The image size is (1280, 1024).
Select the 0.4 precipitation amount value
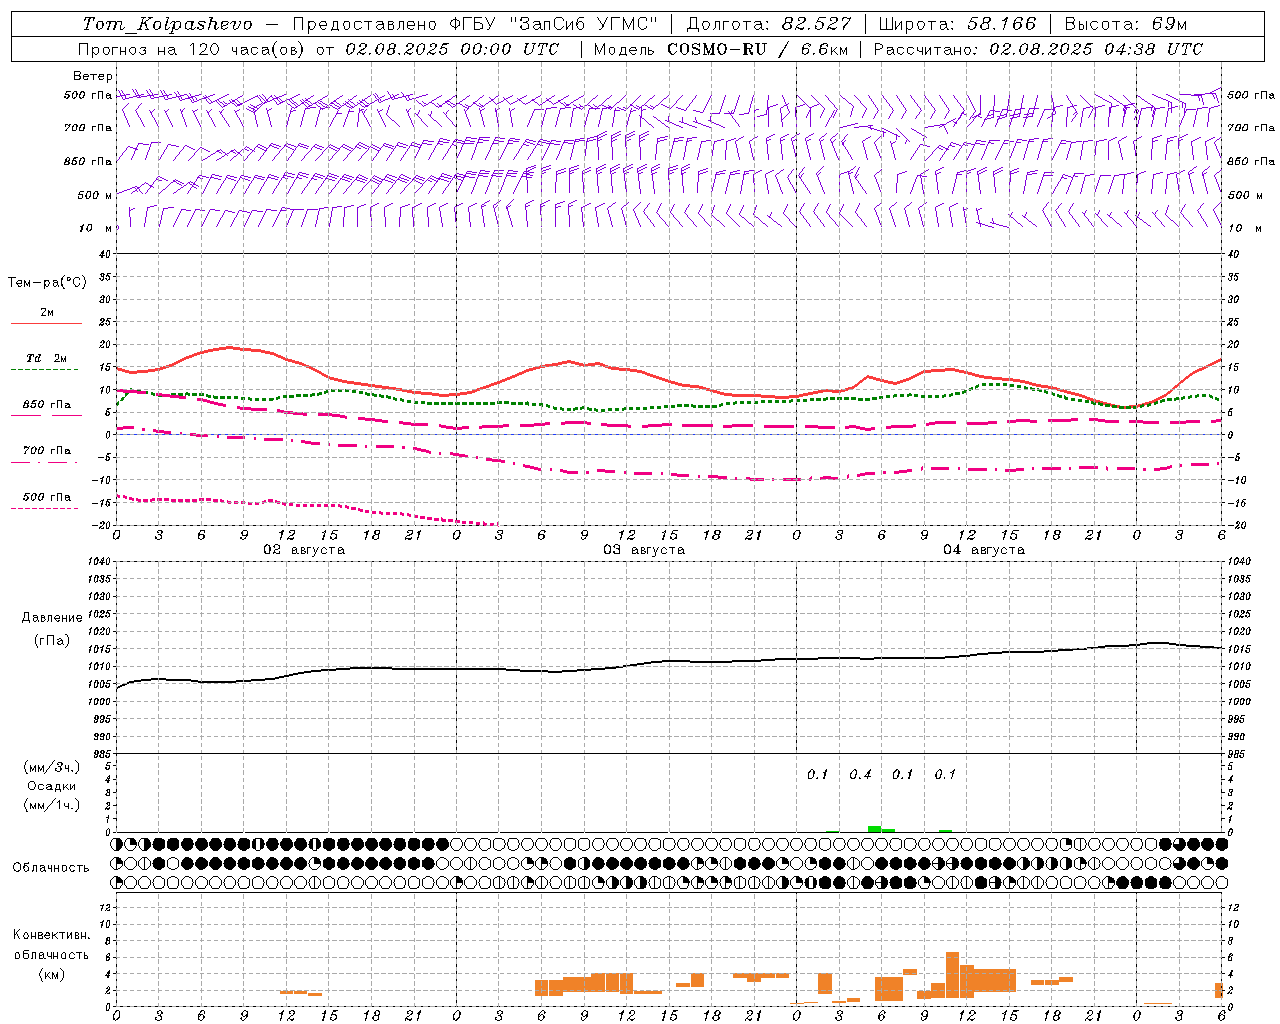(x=860, y=774)
